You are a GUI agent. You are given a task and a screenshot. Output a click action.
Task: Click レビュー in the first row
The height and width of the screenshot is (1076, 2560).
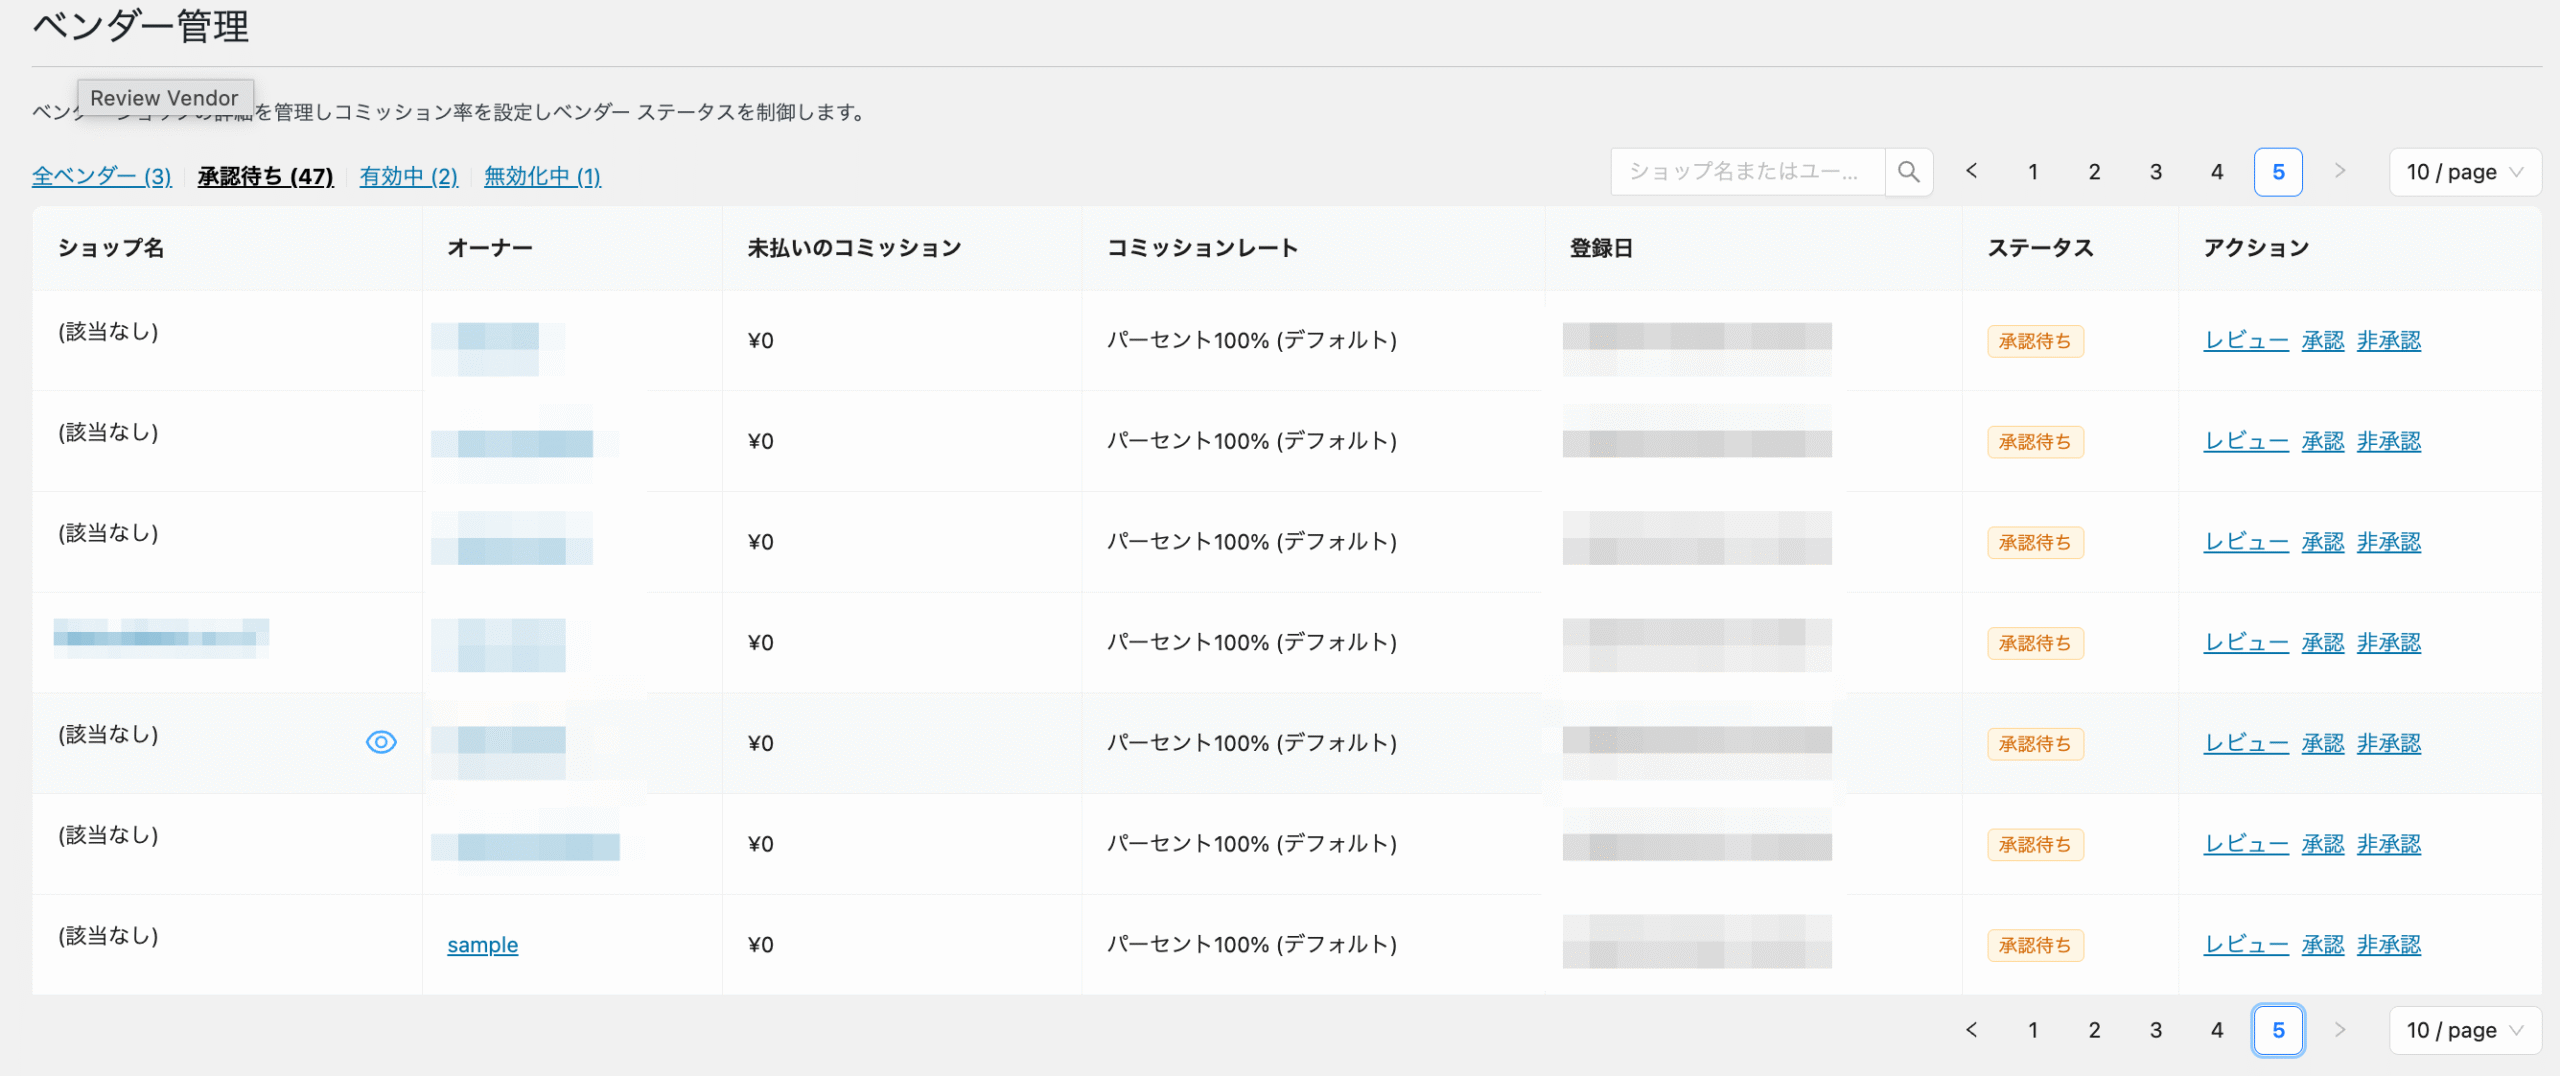tap(2245, 341)
